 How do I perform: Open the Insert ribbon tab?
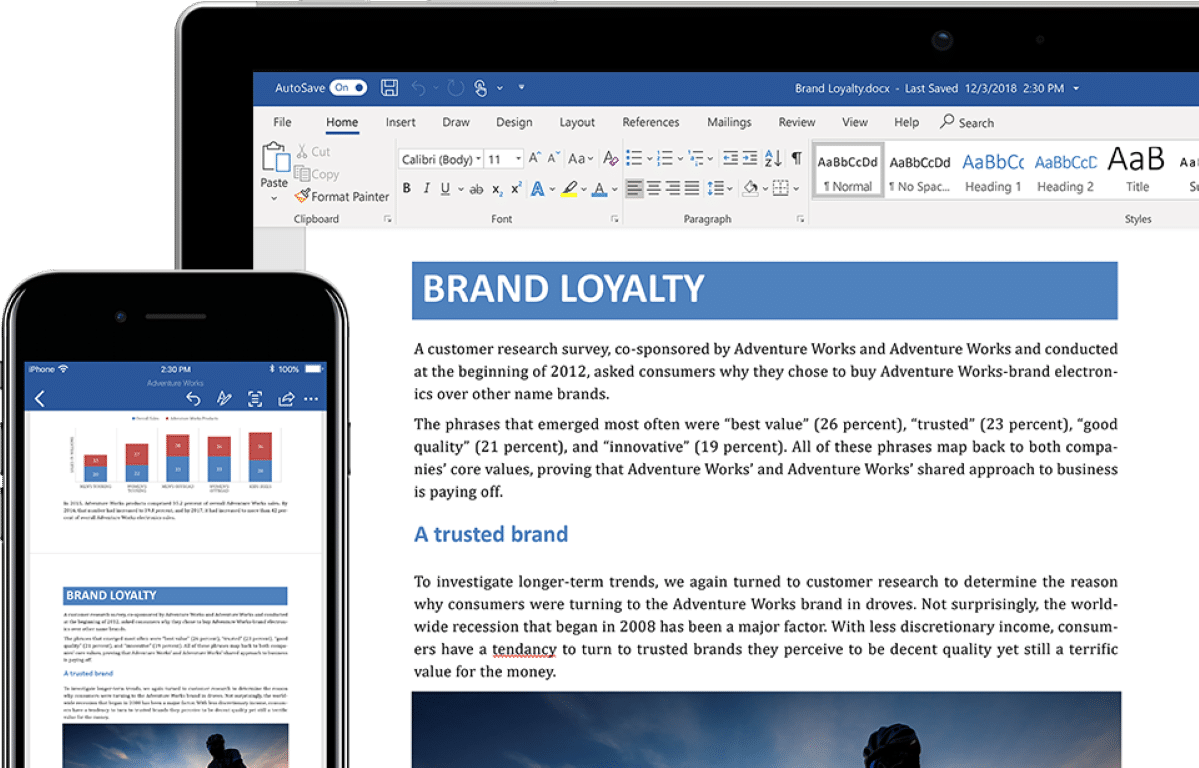(400, 122)
